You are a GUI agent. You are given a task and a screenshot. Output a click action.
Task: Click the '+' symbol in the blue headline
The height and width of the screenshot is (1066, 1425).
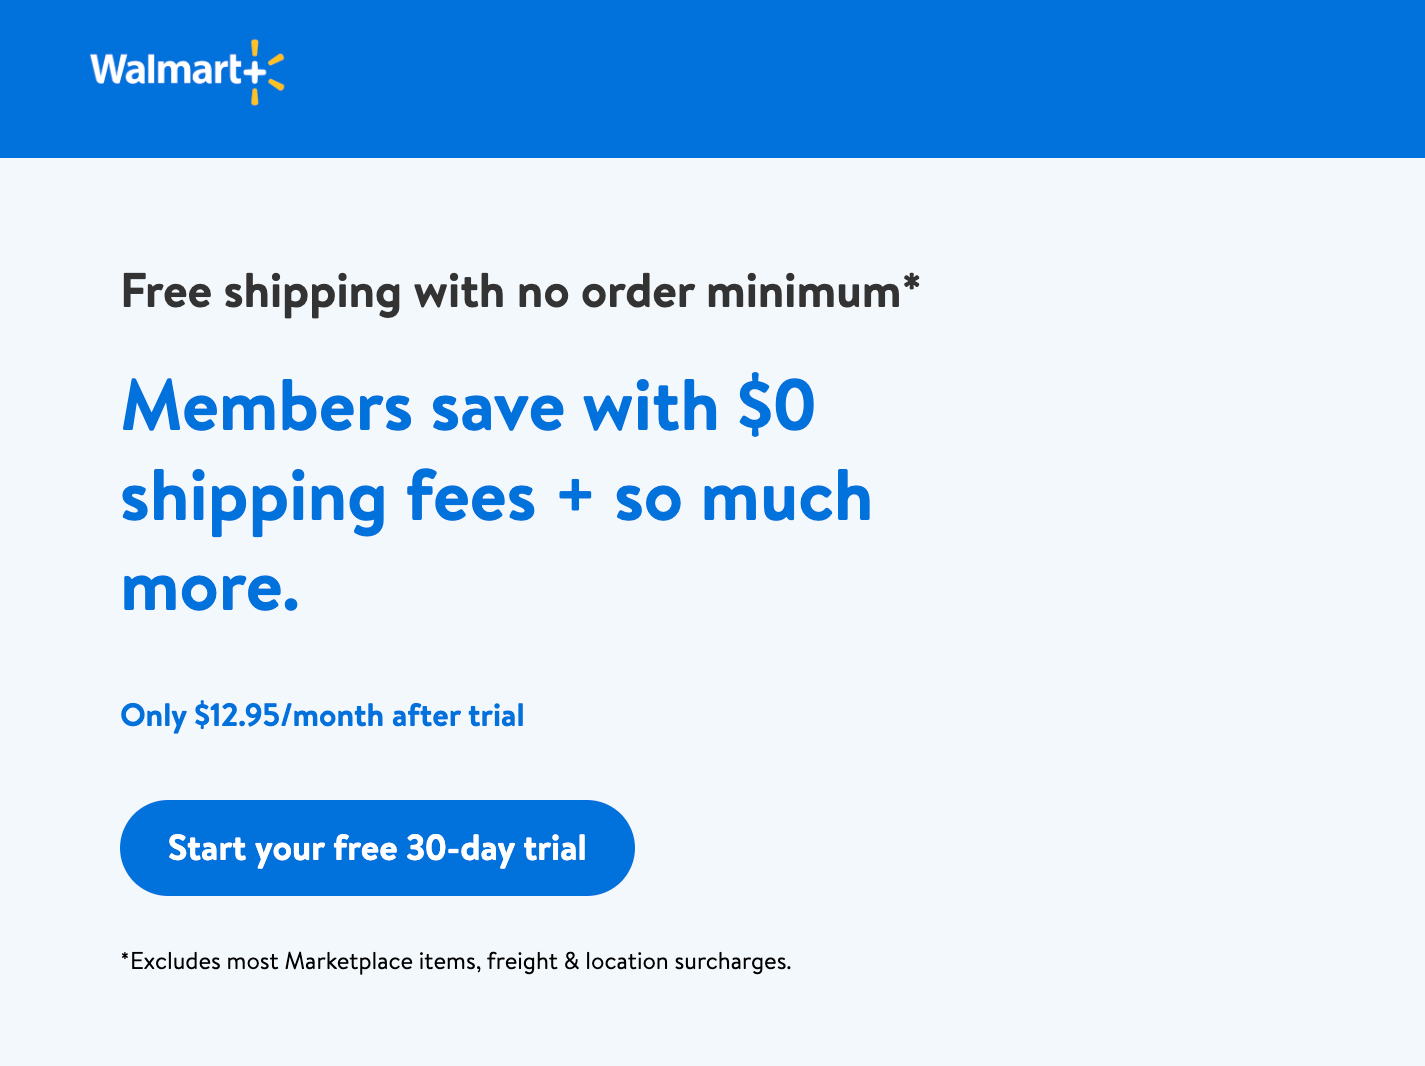coord(575,497)
